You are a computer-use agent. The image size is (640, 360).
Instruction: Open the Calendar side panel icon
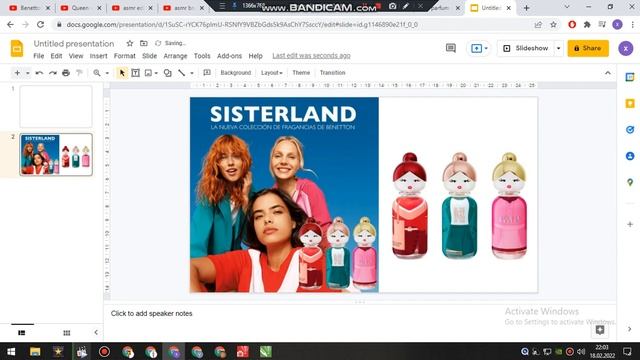point(630,77)
